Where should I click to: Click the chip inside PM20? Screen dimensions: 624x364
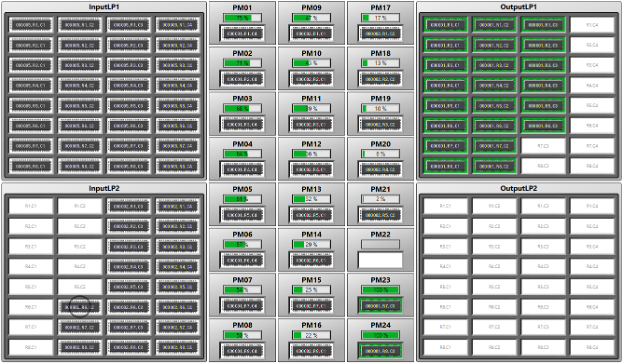click(x=380, y=170)
